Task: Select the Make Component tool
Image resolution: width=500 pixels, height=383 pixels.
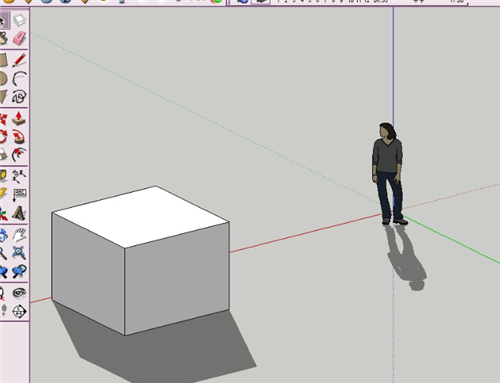Action: [x=19, y=20]
